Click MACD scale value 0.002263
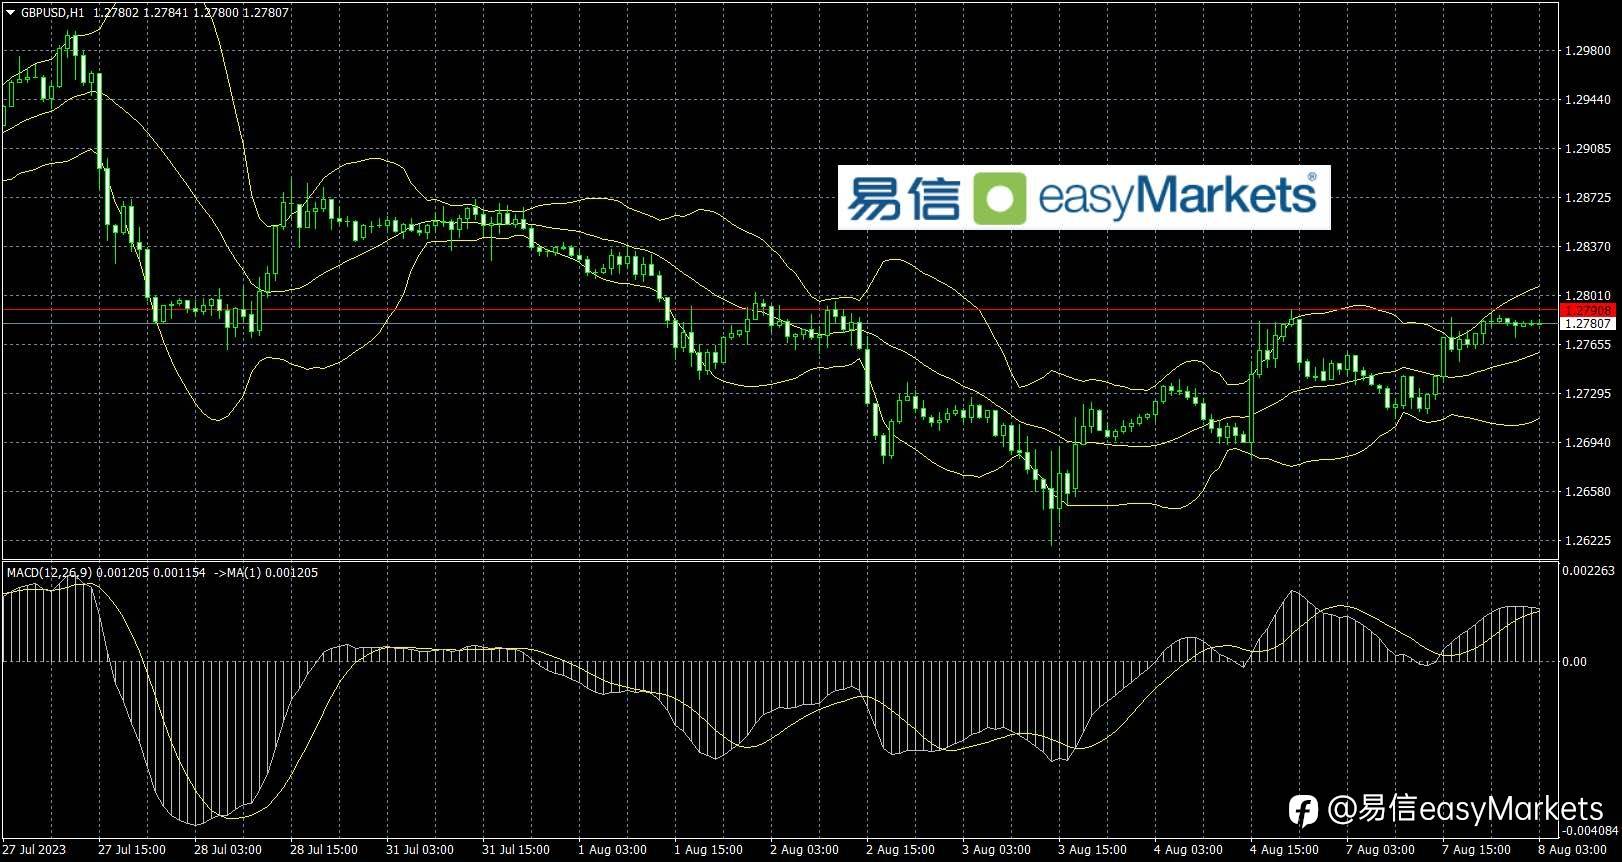This screenshot has height=862, width=1622. (1588, 571)
